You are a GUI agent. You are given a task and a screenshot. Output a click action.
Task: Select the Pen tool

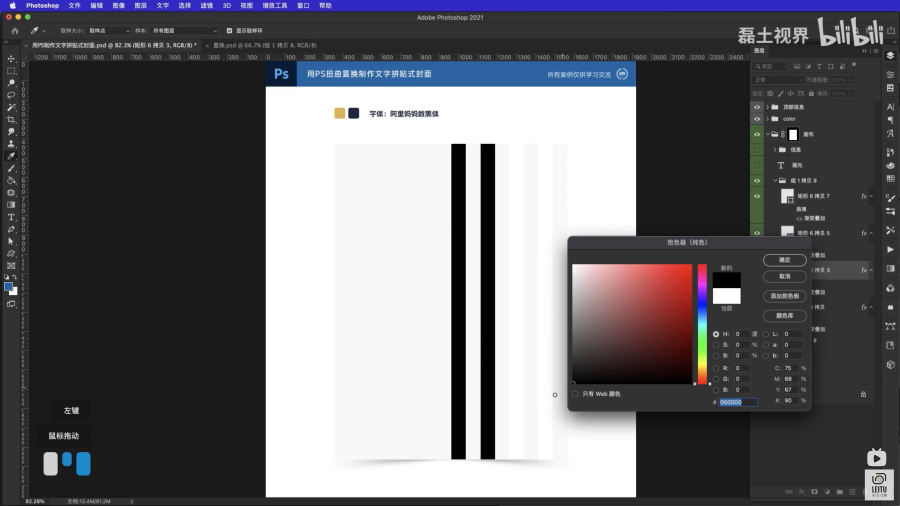pyautogui.click(x=11, y=229)
